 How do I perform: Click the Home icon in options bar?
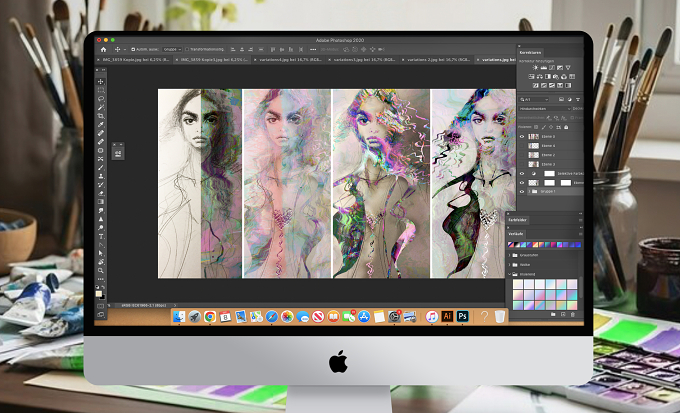[x=103, y=49]
